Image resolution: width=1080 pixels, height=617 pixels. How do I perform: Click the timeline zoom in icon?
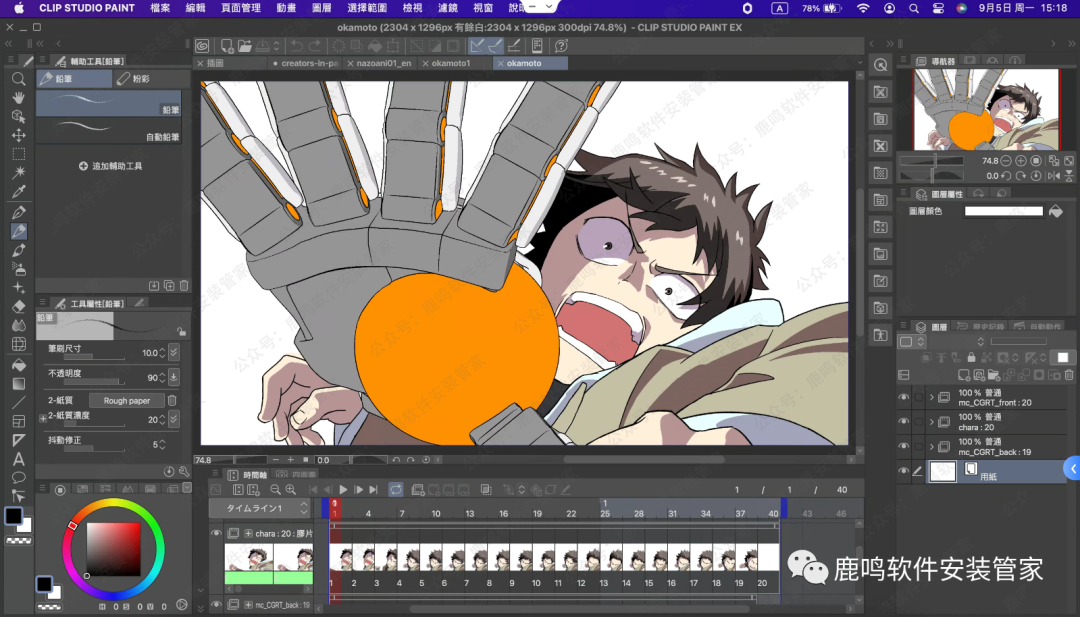[x=290, y=490]
